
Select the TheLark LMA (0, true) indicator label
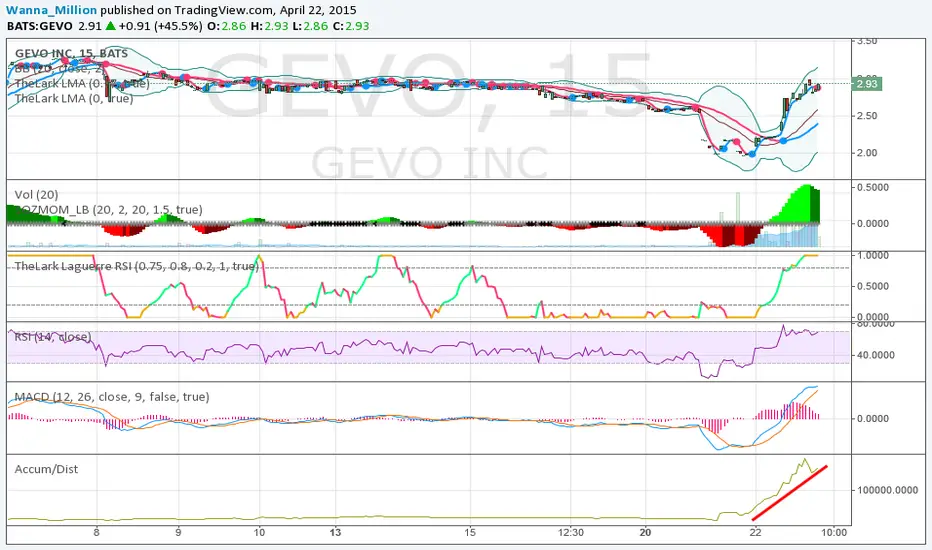(74, 98)
